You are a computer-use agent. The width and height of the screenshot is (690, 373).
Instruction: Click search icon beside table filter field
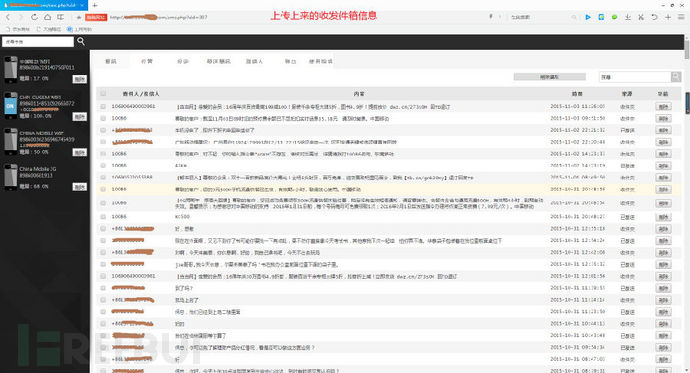(x=676, y=77)
